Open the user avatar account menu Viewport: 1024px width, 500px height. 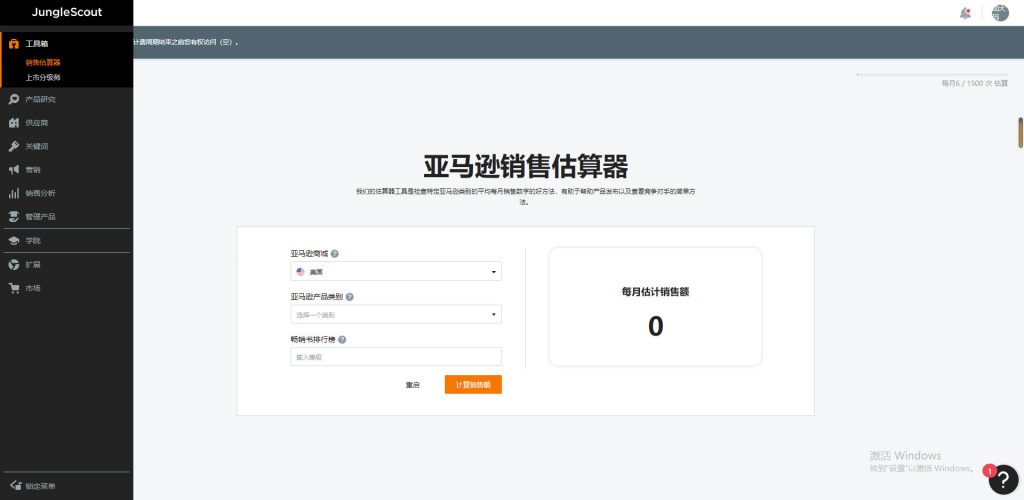(x=1000, y=13)
